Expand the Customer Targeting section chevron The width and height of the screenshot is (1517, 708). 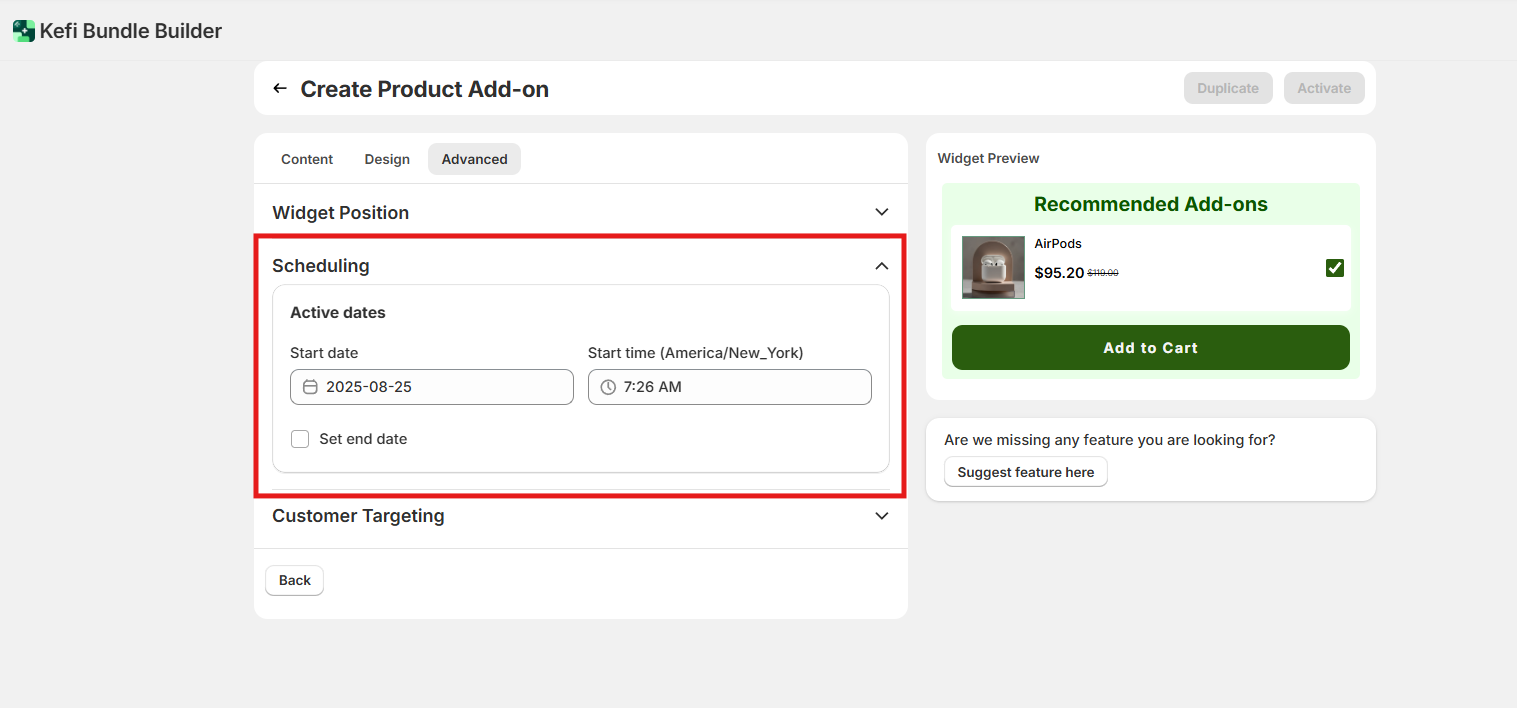point(881,516)
